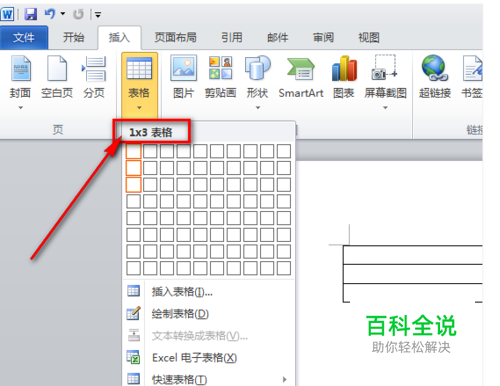Click the Redo button in quick access toolbar
The width and height of the screenshot is (500, 386).
(x=78, y=14)
